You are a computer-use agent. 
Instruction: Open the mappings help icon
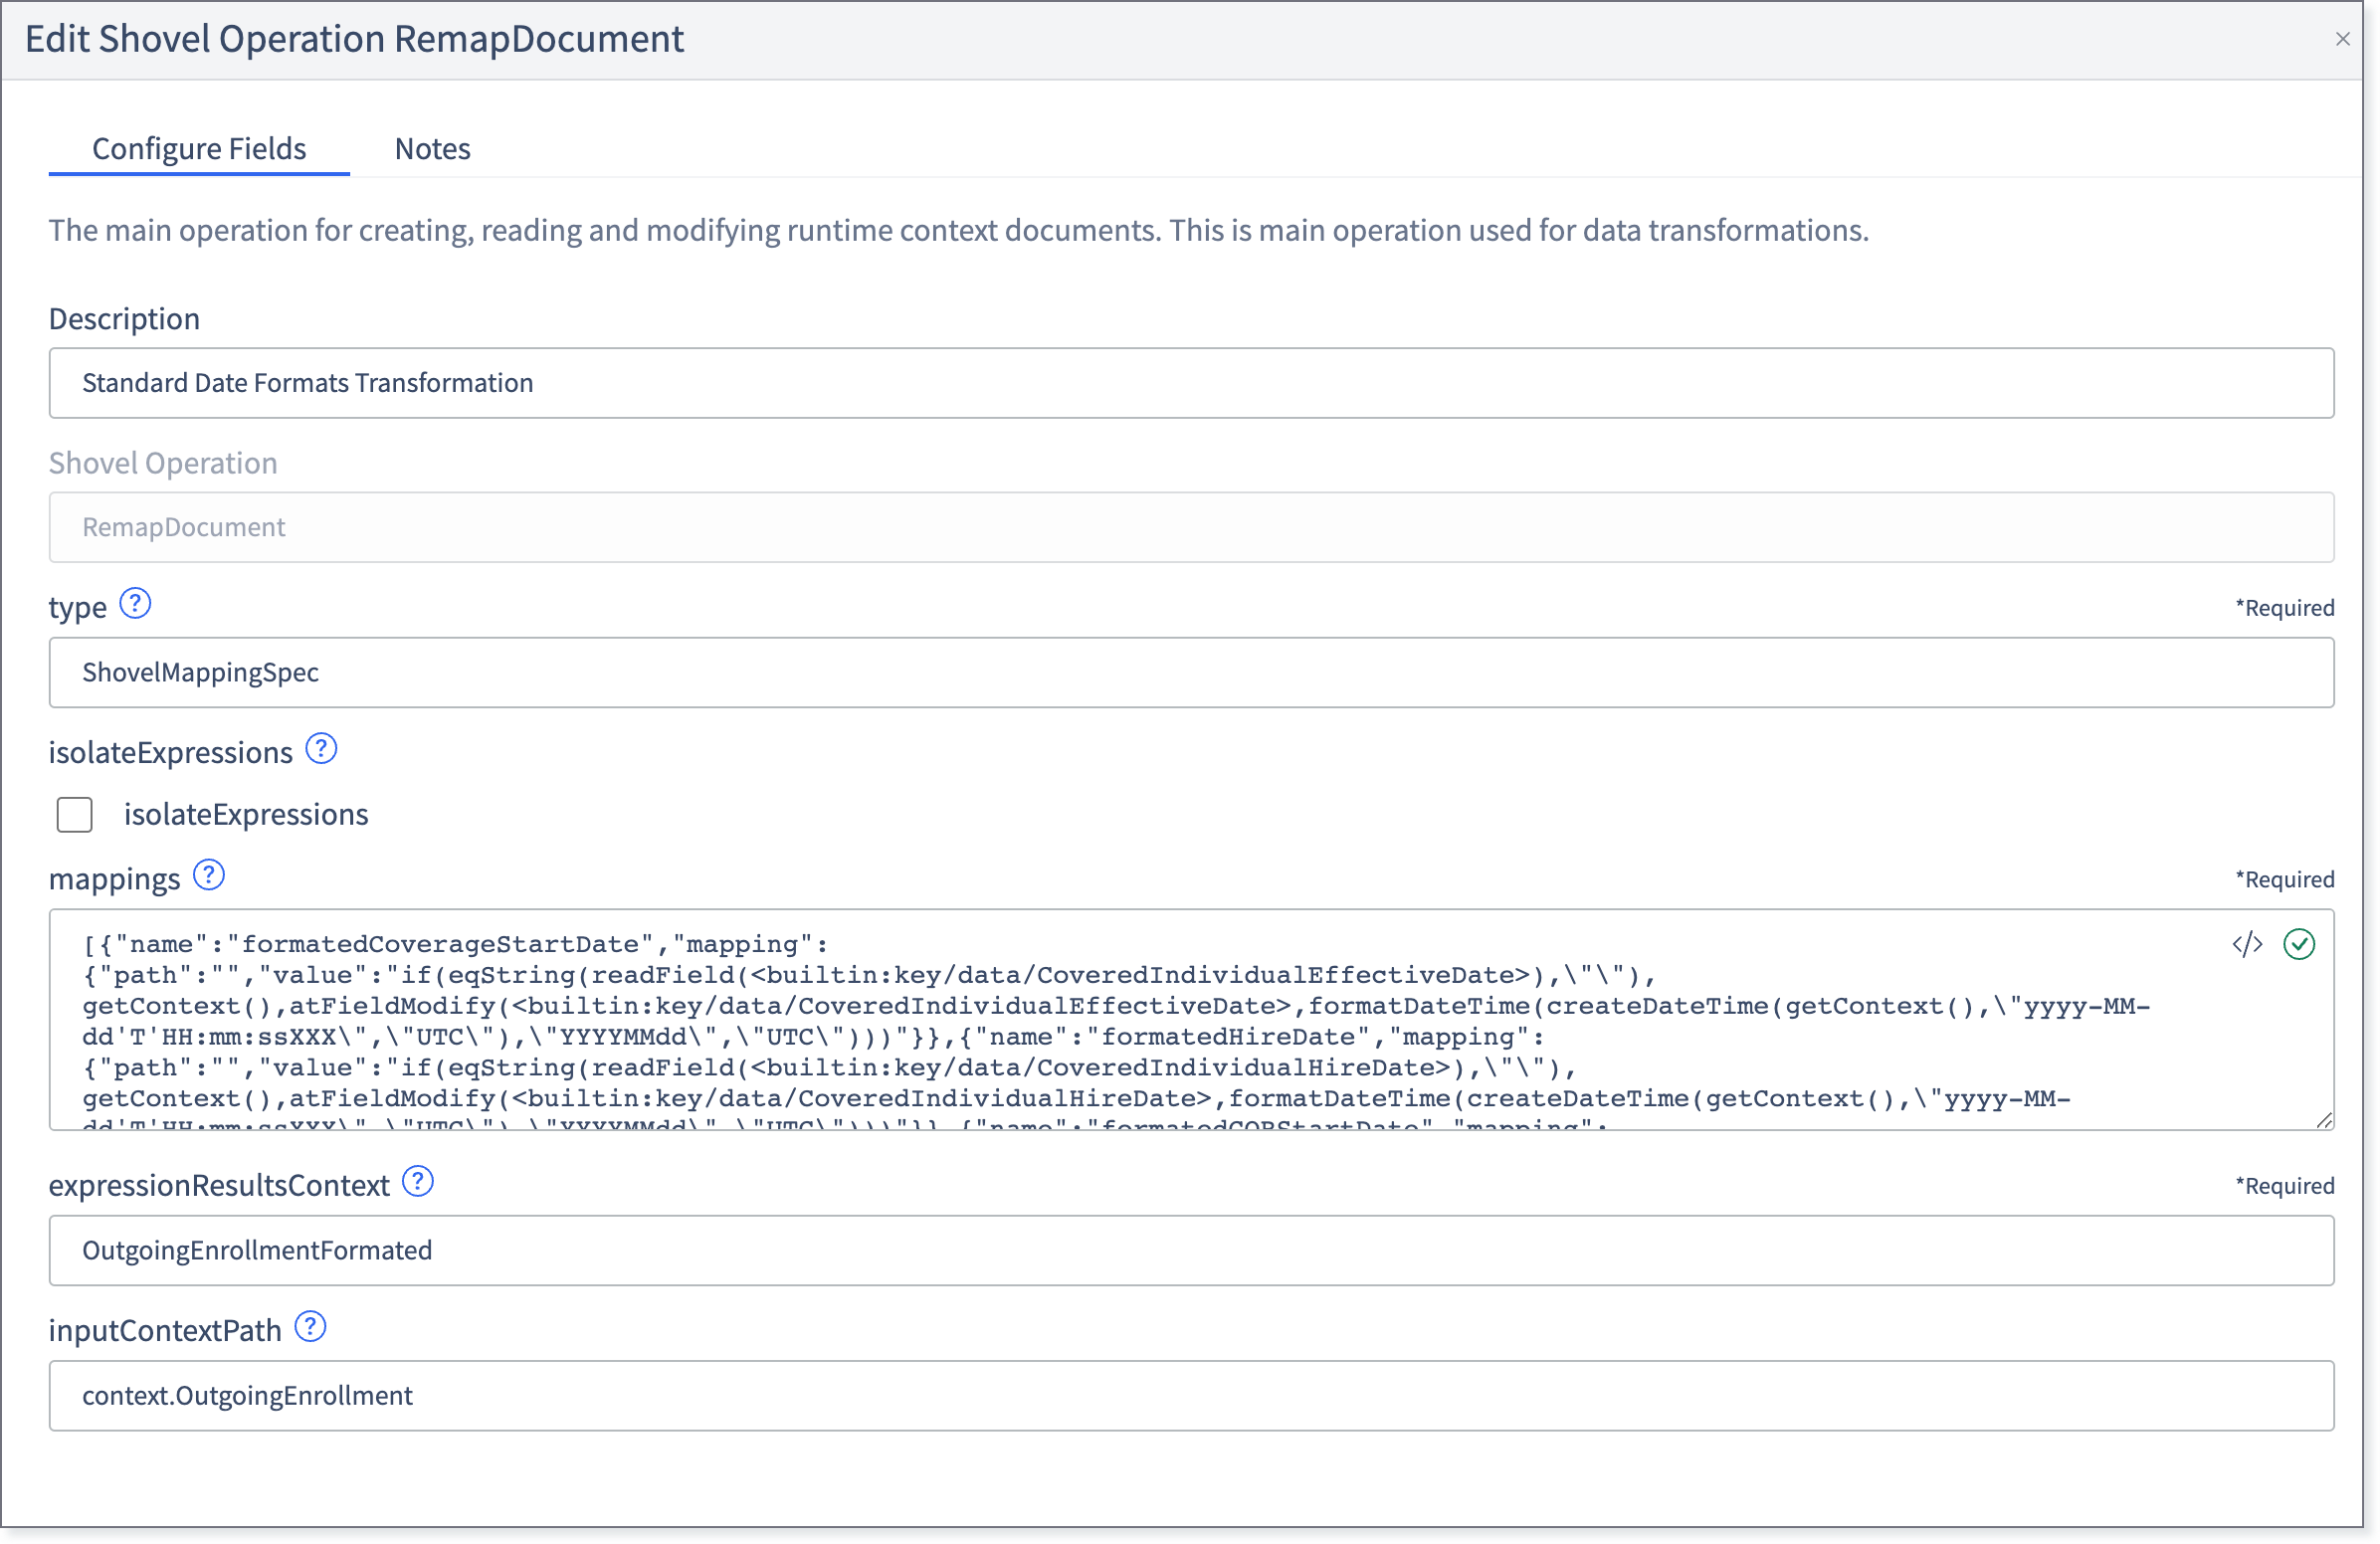(208, 876)
